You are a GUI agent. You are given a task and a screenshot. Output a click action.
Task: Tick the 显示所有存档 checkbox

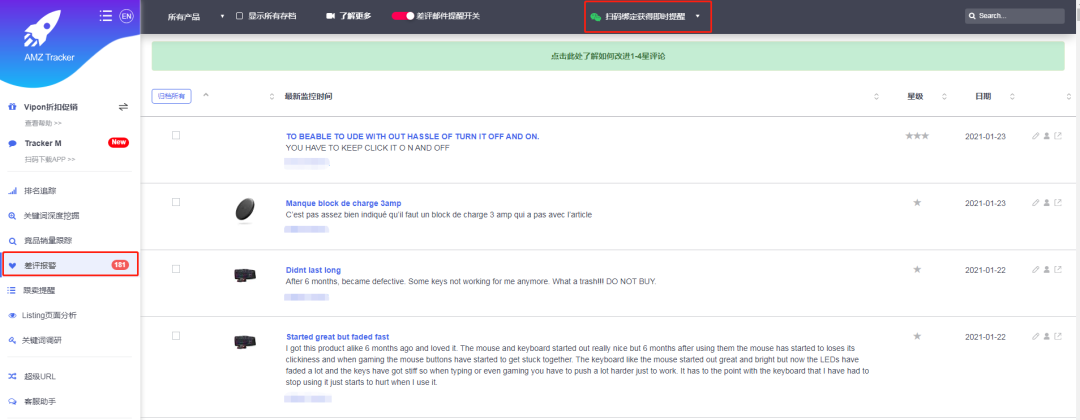click(240, 16)
